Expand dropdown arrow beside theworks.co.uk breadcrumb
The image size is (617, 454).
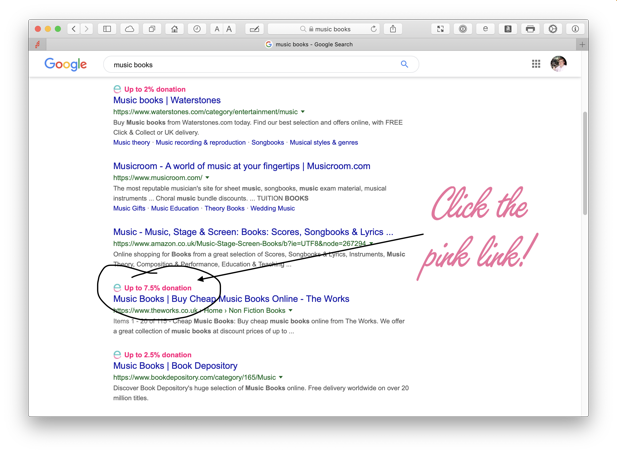[290, 310]
